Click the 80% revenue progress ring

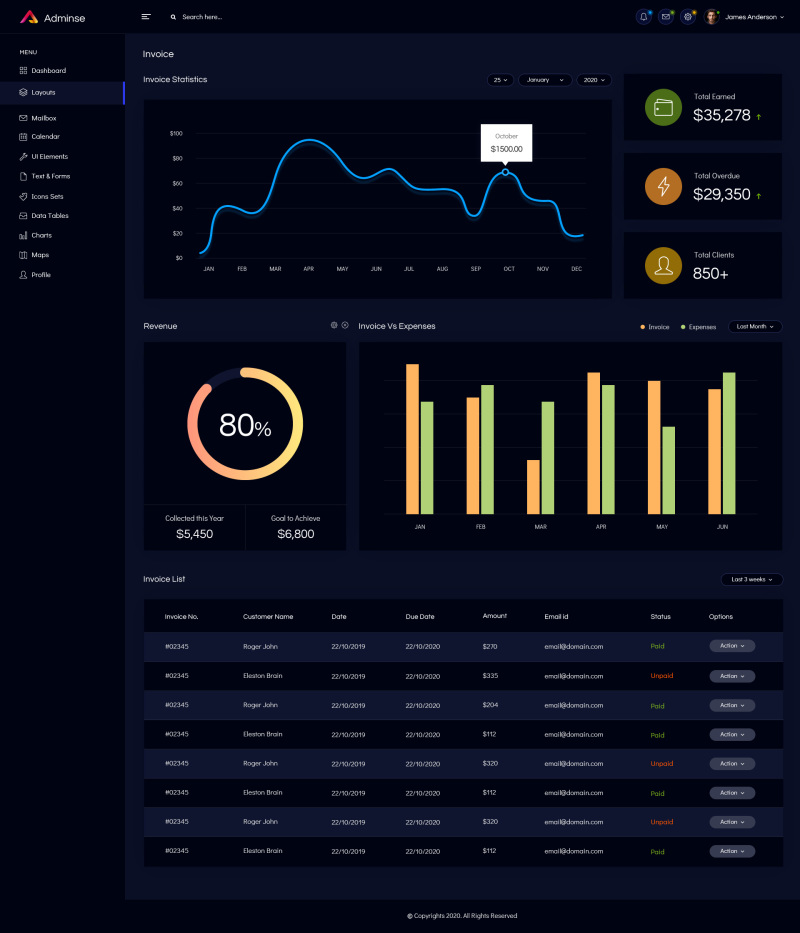[x=244, y=424]
